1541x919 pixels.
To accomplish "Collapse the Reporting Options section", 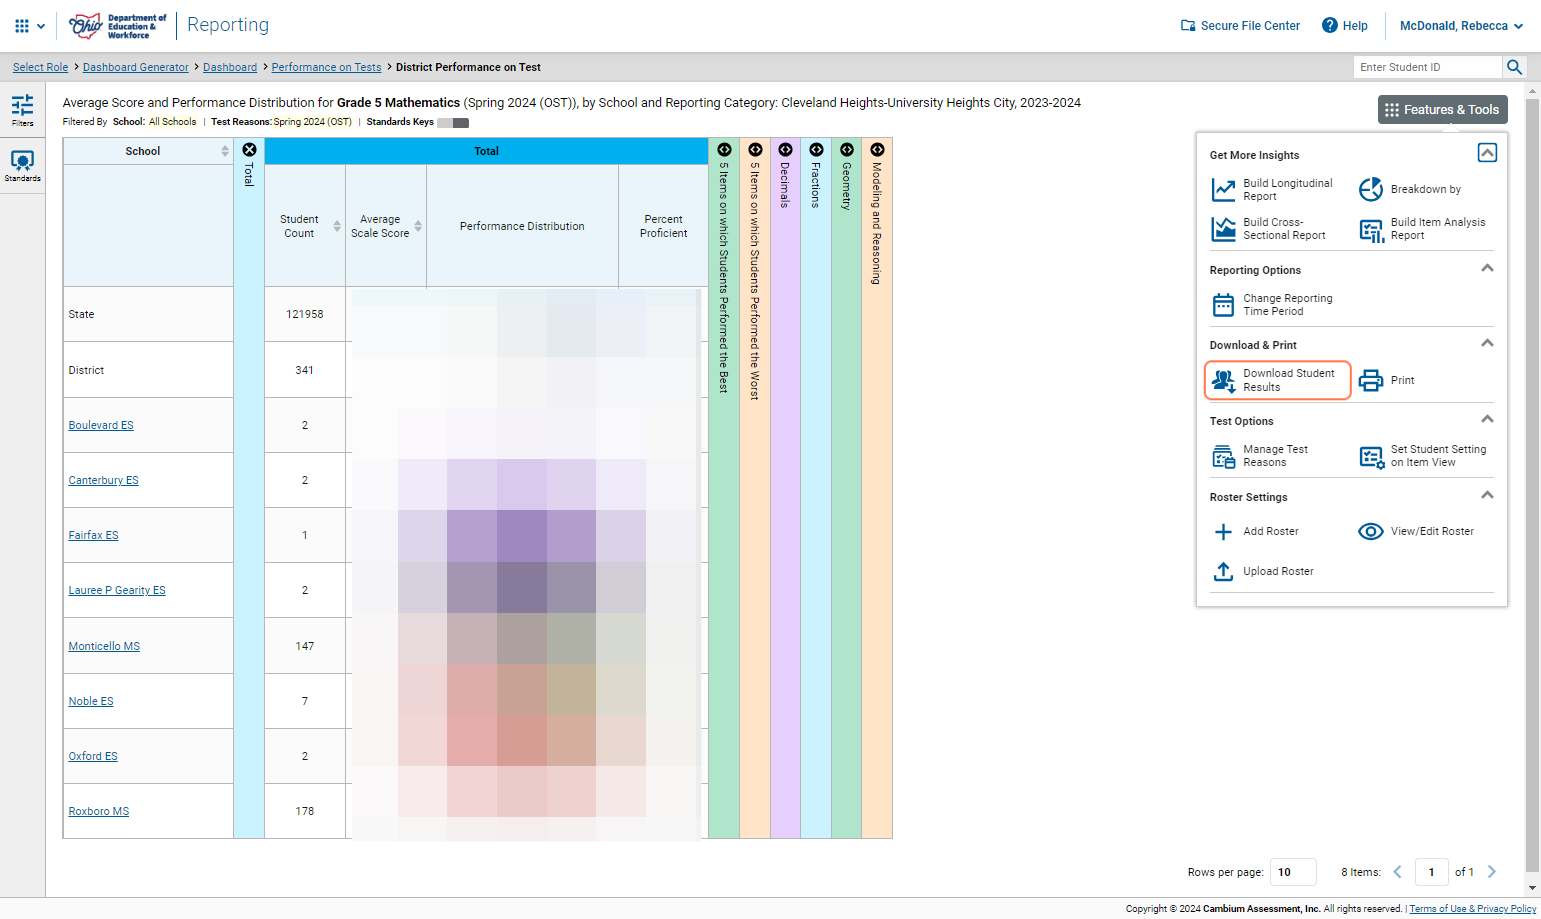I will 1487,268.
